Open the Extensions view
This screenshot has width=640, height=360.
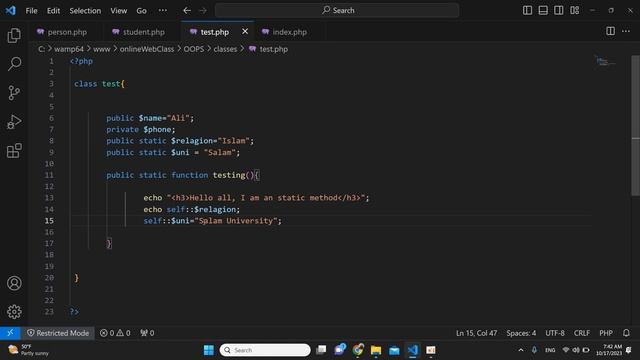tap(14, 151)
